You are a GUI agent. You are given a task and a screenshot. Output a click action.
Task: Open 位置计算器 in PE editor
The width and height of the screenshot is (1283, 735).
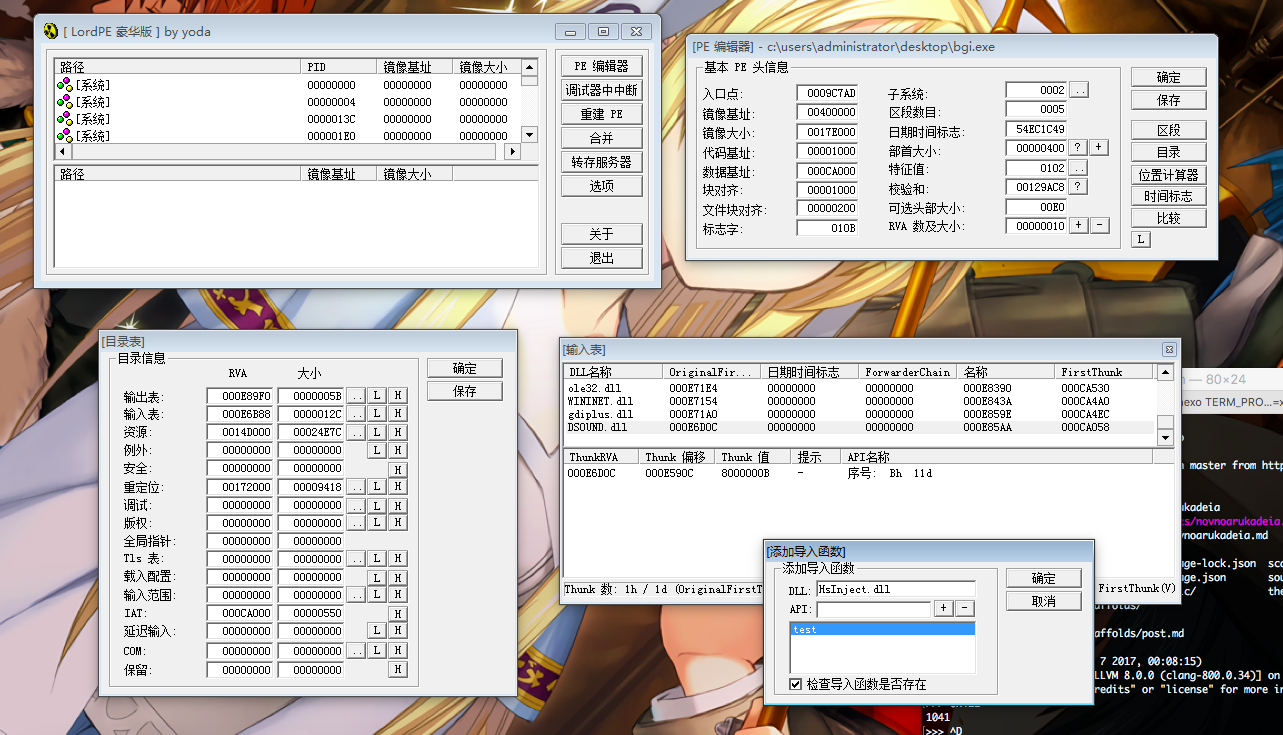pyautogui.click(x=1168, y=175)
